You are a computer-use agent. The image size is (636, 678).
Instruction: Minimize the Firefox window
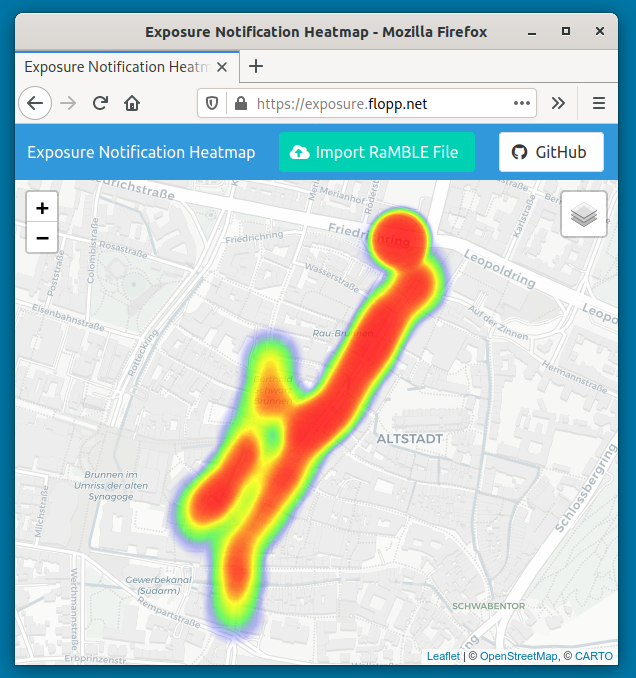pyautogui.click(x=532, y=32)
